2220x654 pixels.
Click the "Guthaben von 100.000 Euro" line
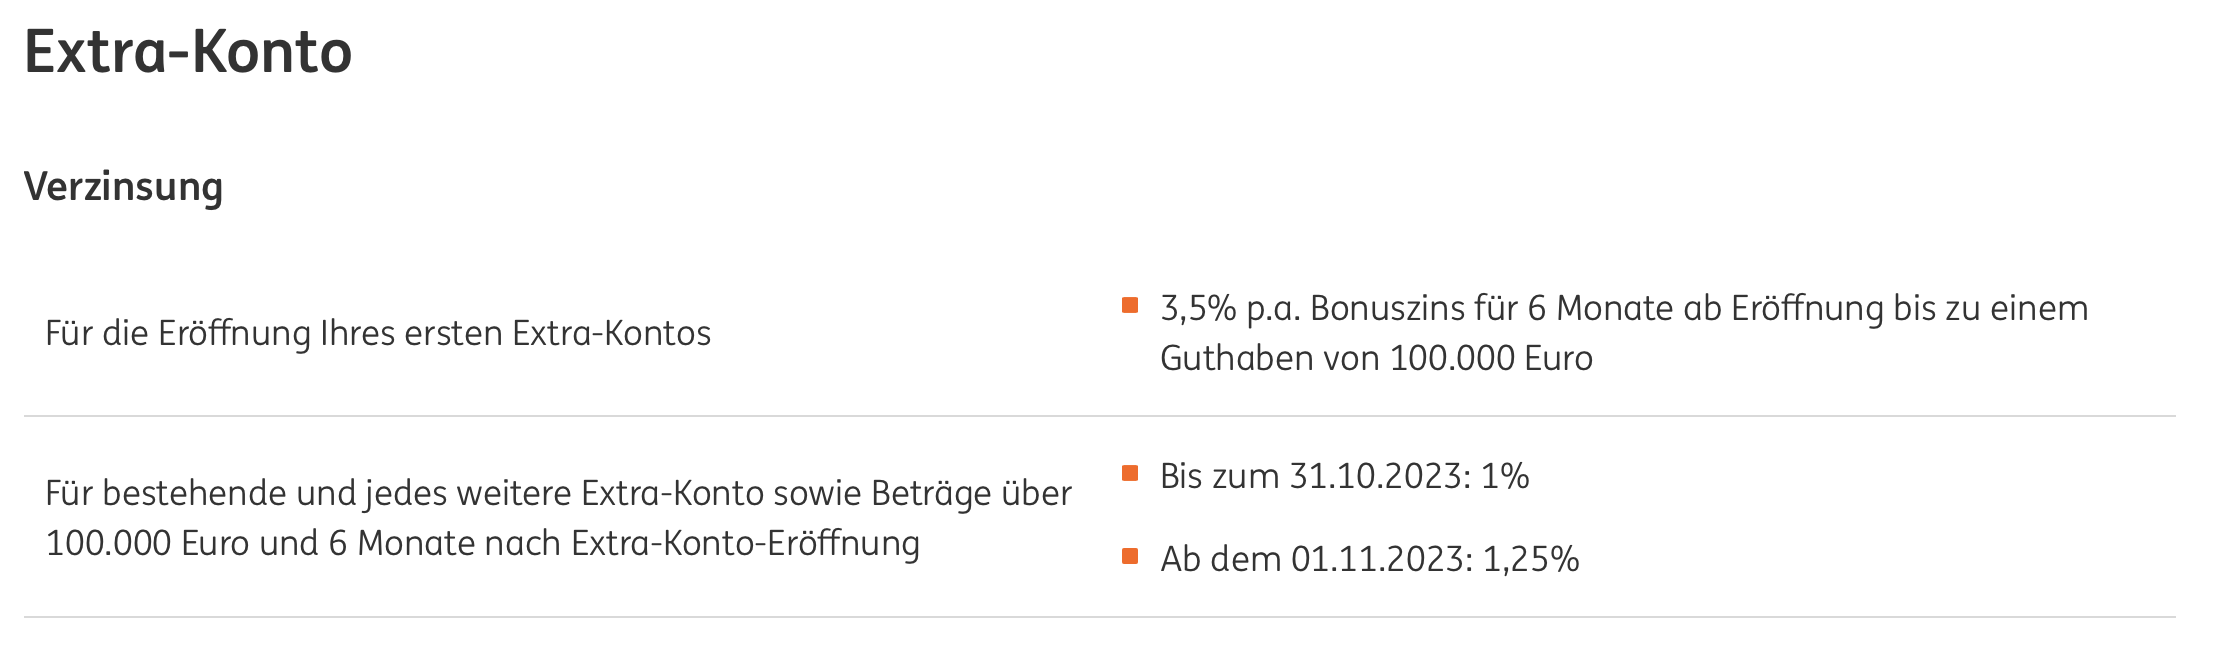pos(1376,358)
